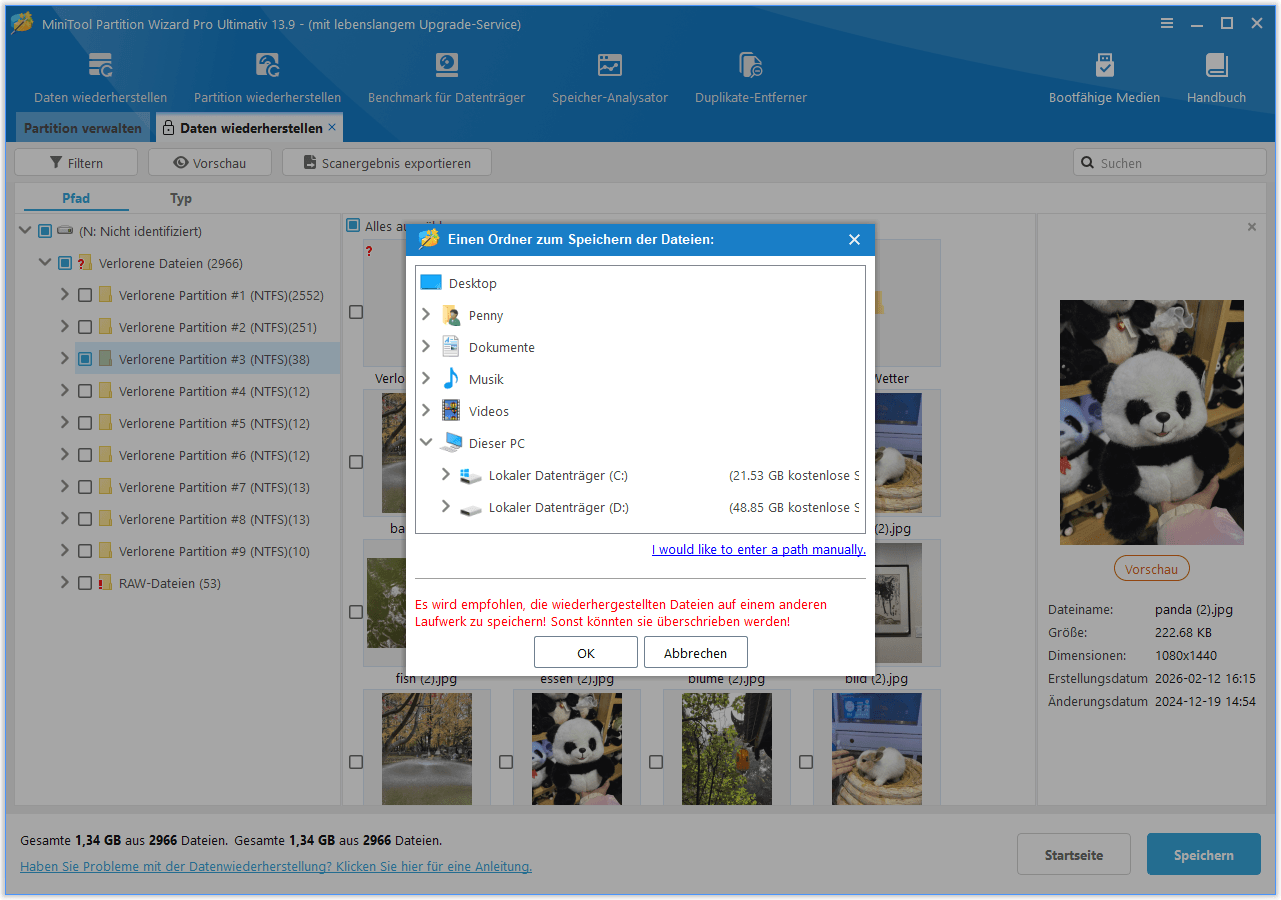Viewport: 1281px width, 900px height.
Task: Click the search magnifier icon
Action: point(1087,163)
